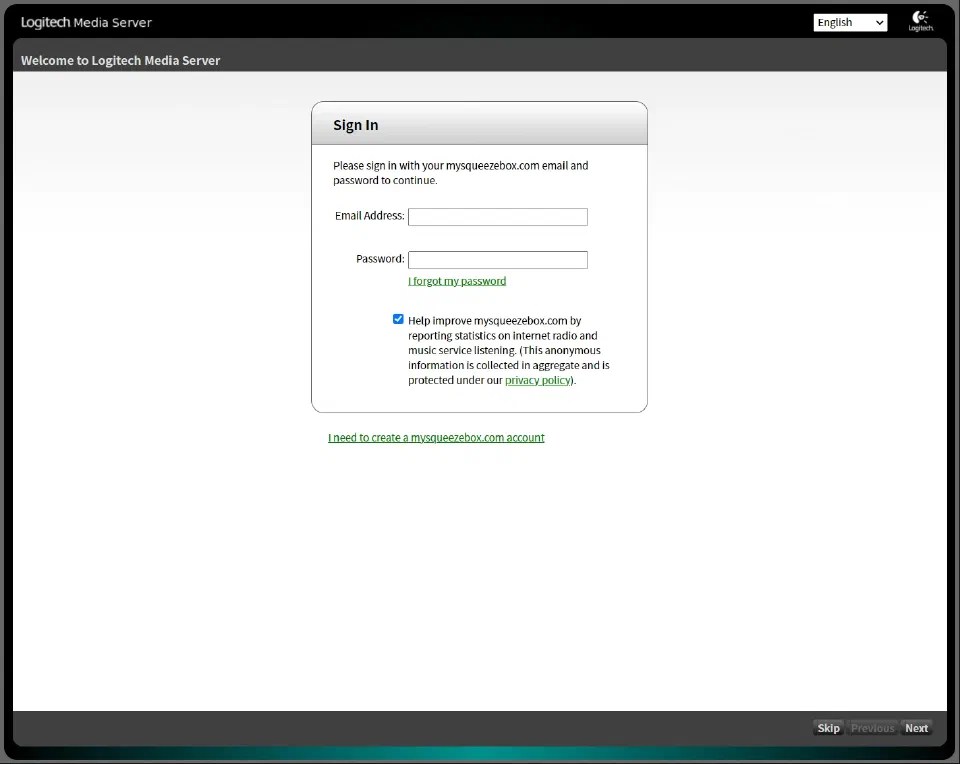Click the 'Welcome to Logitech Media Server' title
This screenshot has width=960, height=764.
(x=121, y=61)
